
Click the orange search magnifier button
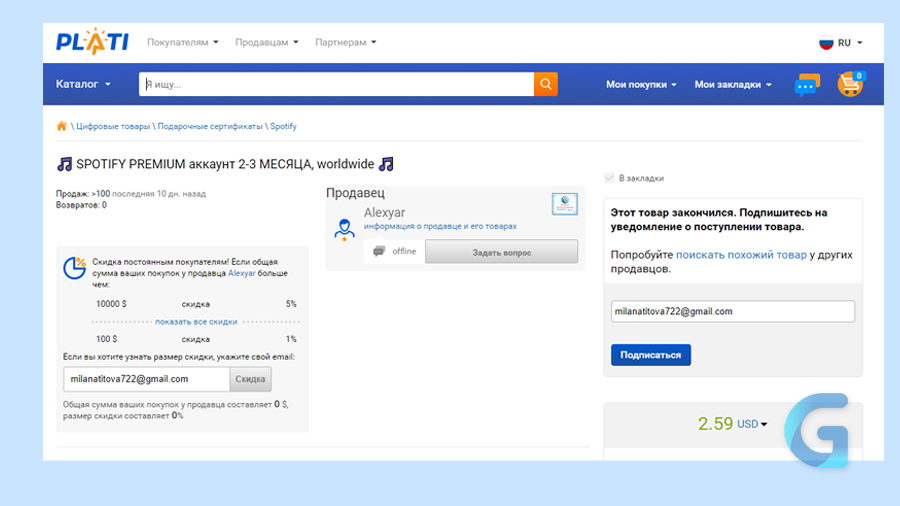546,84
